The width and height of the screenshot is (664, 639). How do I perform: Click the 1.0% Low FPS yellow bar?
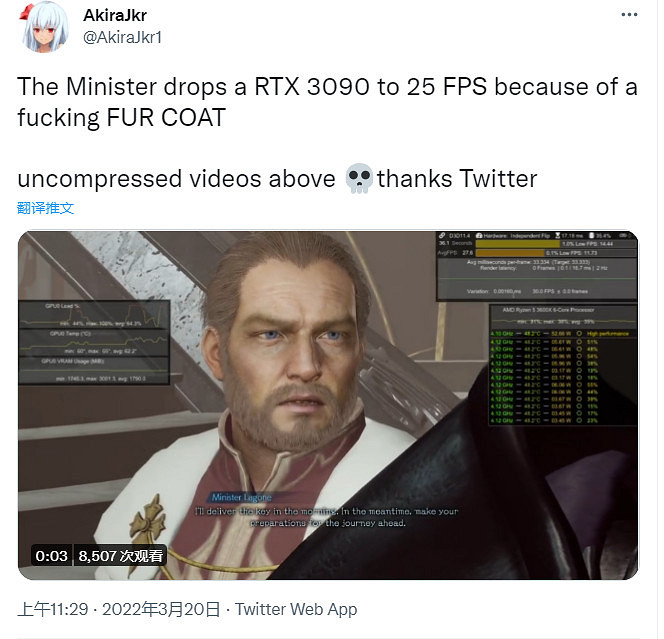coord(518,244)
